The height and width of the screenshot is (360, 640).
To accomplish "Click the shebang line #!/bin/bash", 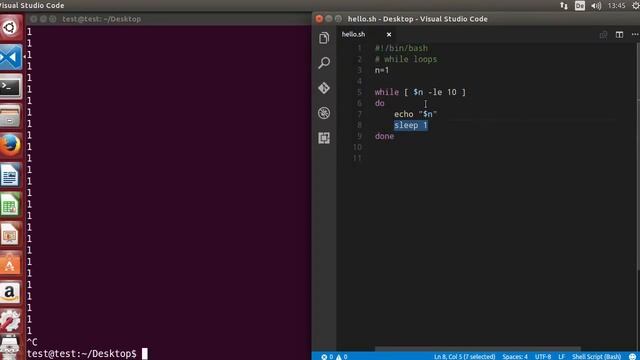I will pos(401,48).
